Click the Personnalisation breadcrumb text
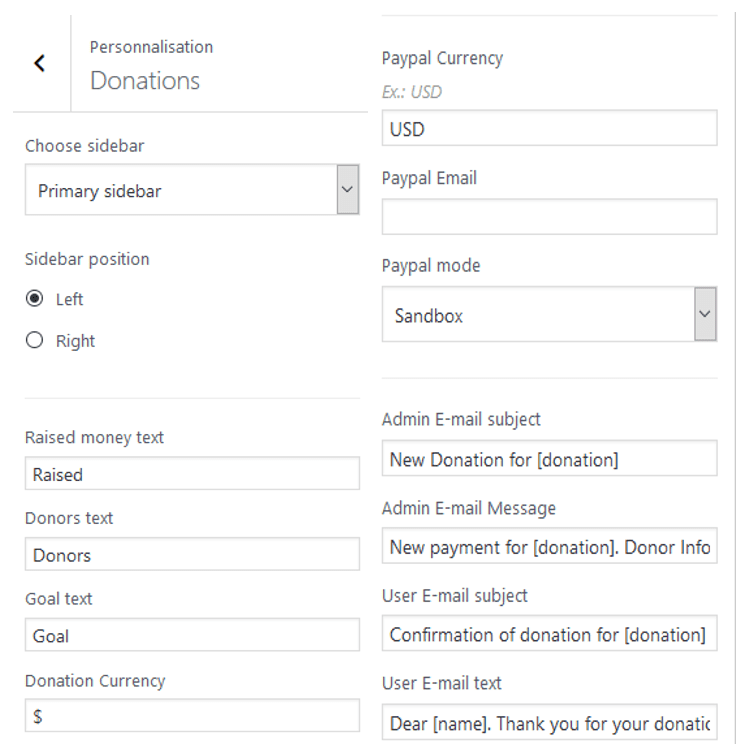Screen dimensions: 736x744 [151, 47]
